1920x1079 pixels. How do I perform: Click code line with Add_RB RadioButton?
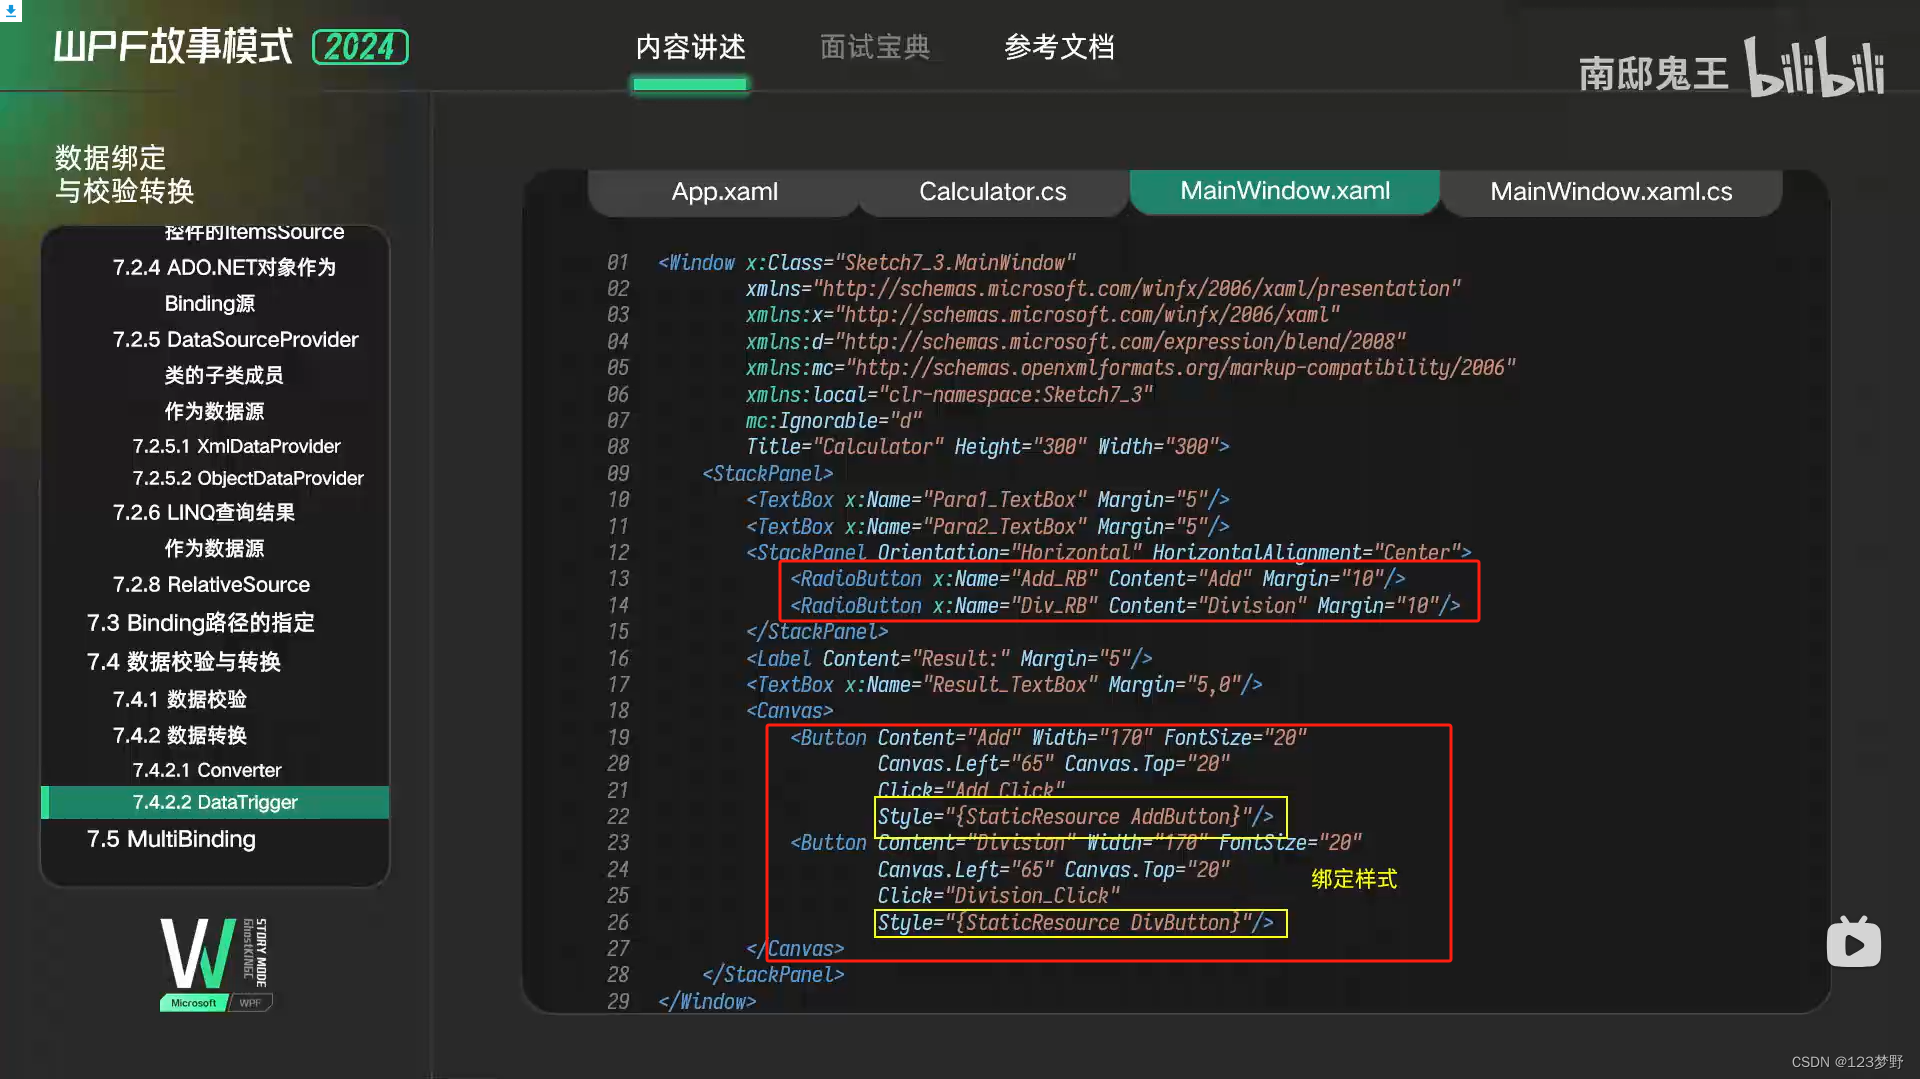1097,579
